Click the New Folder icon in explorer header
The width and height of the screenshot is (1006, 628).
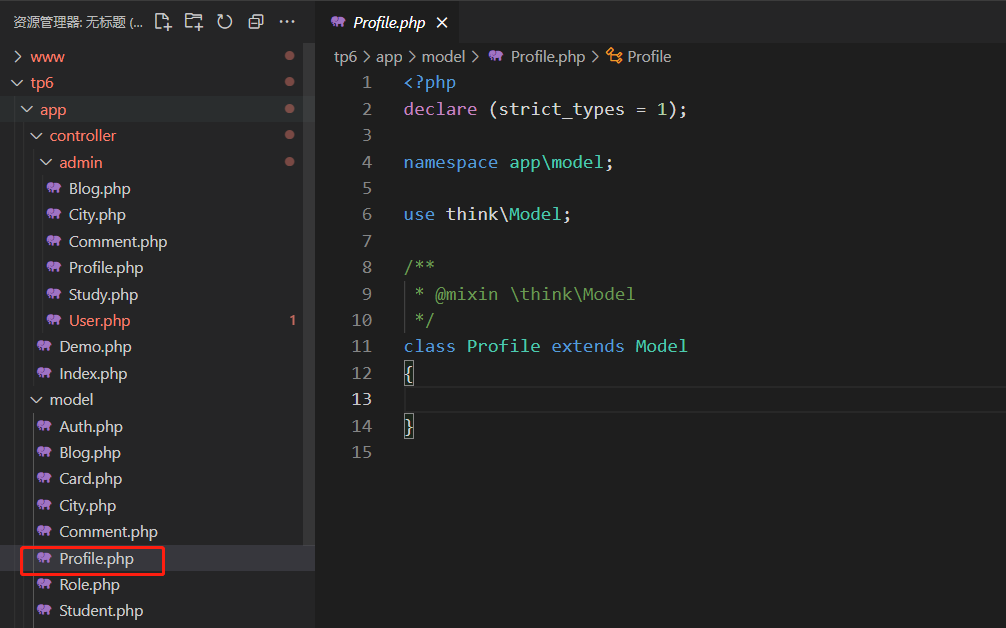(x=194, y=22)
